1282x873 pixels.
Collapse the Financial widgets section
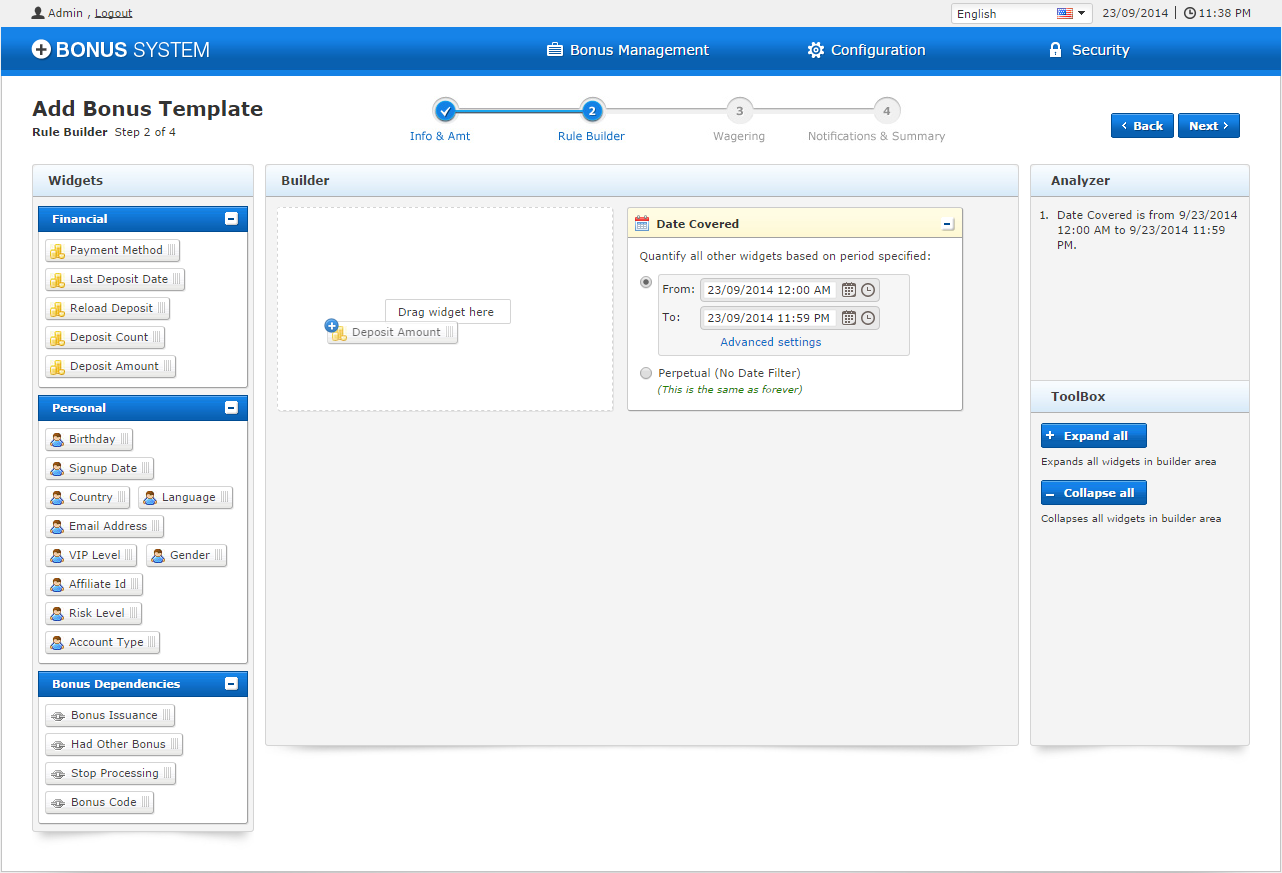tap(231, 219)
